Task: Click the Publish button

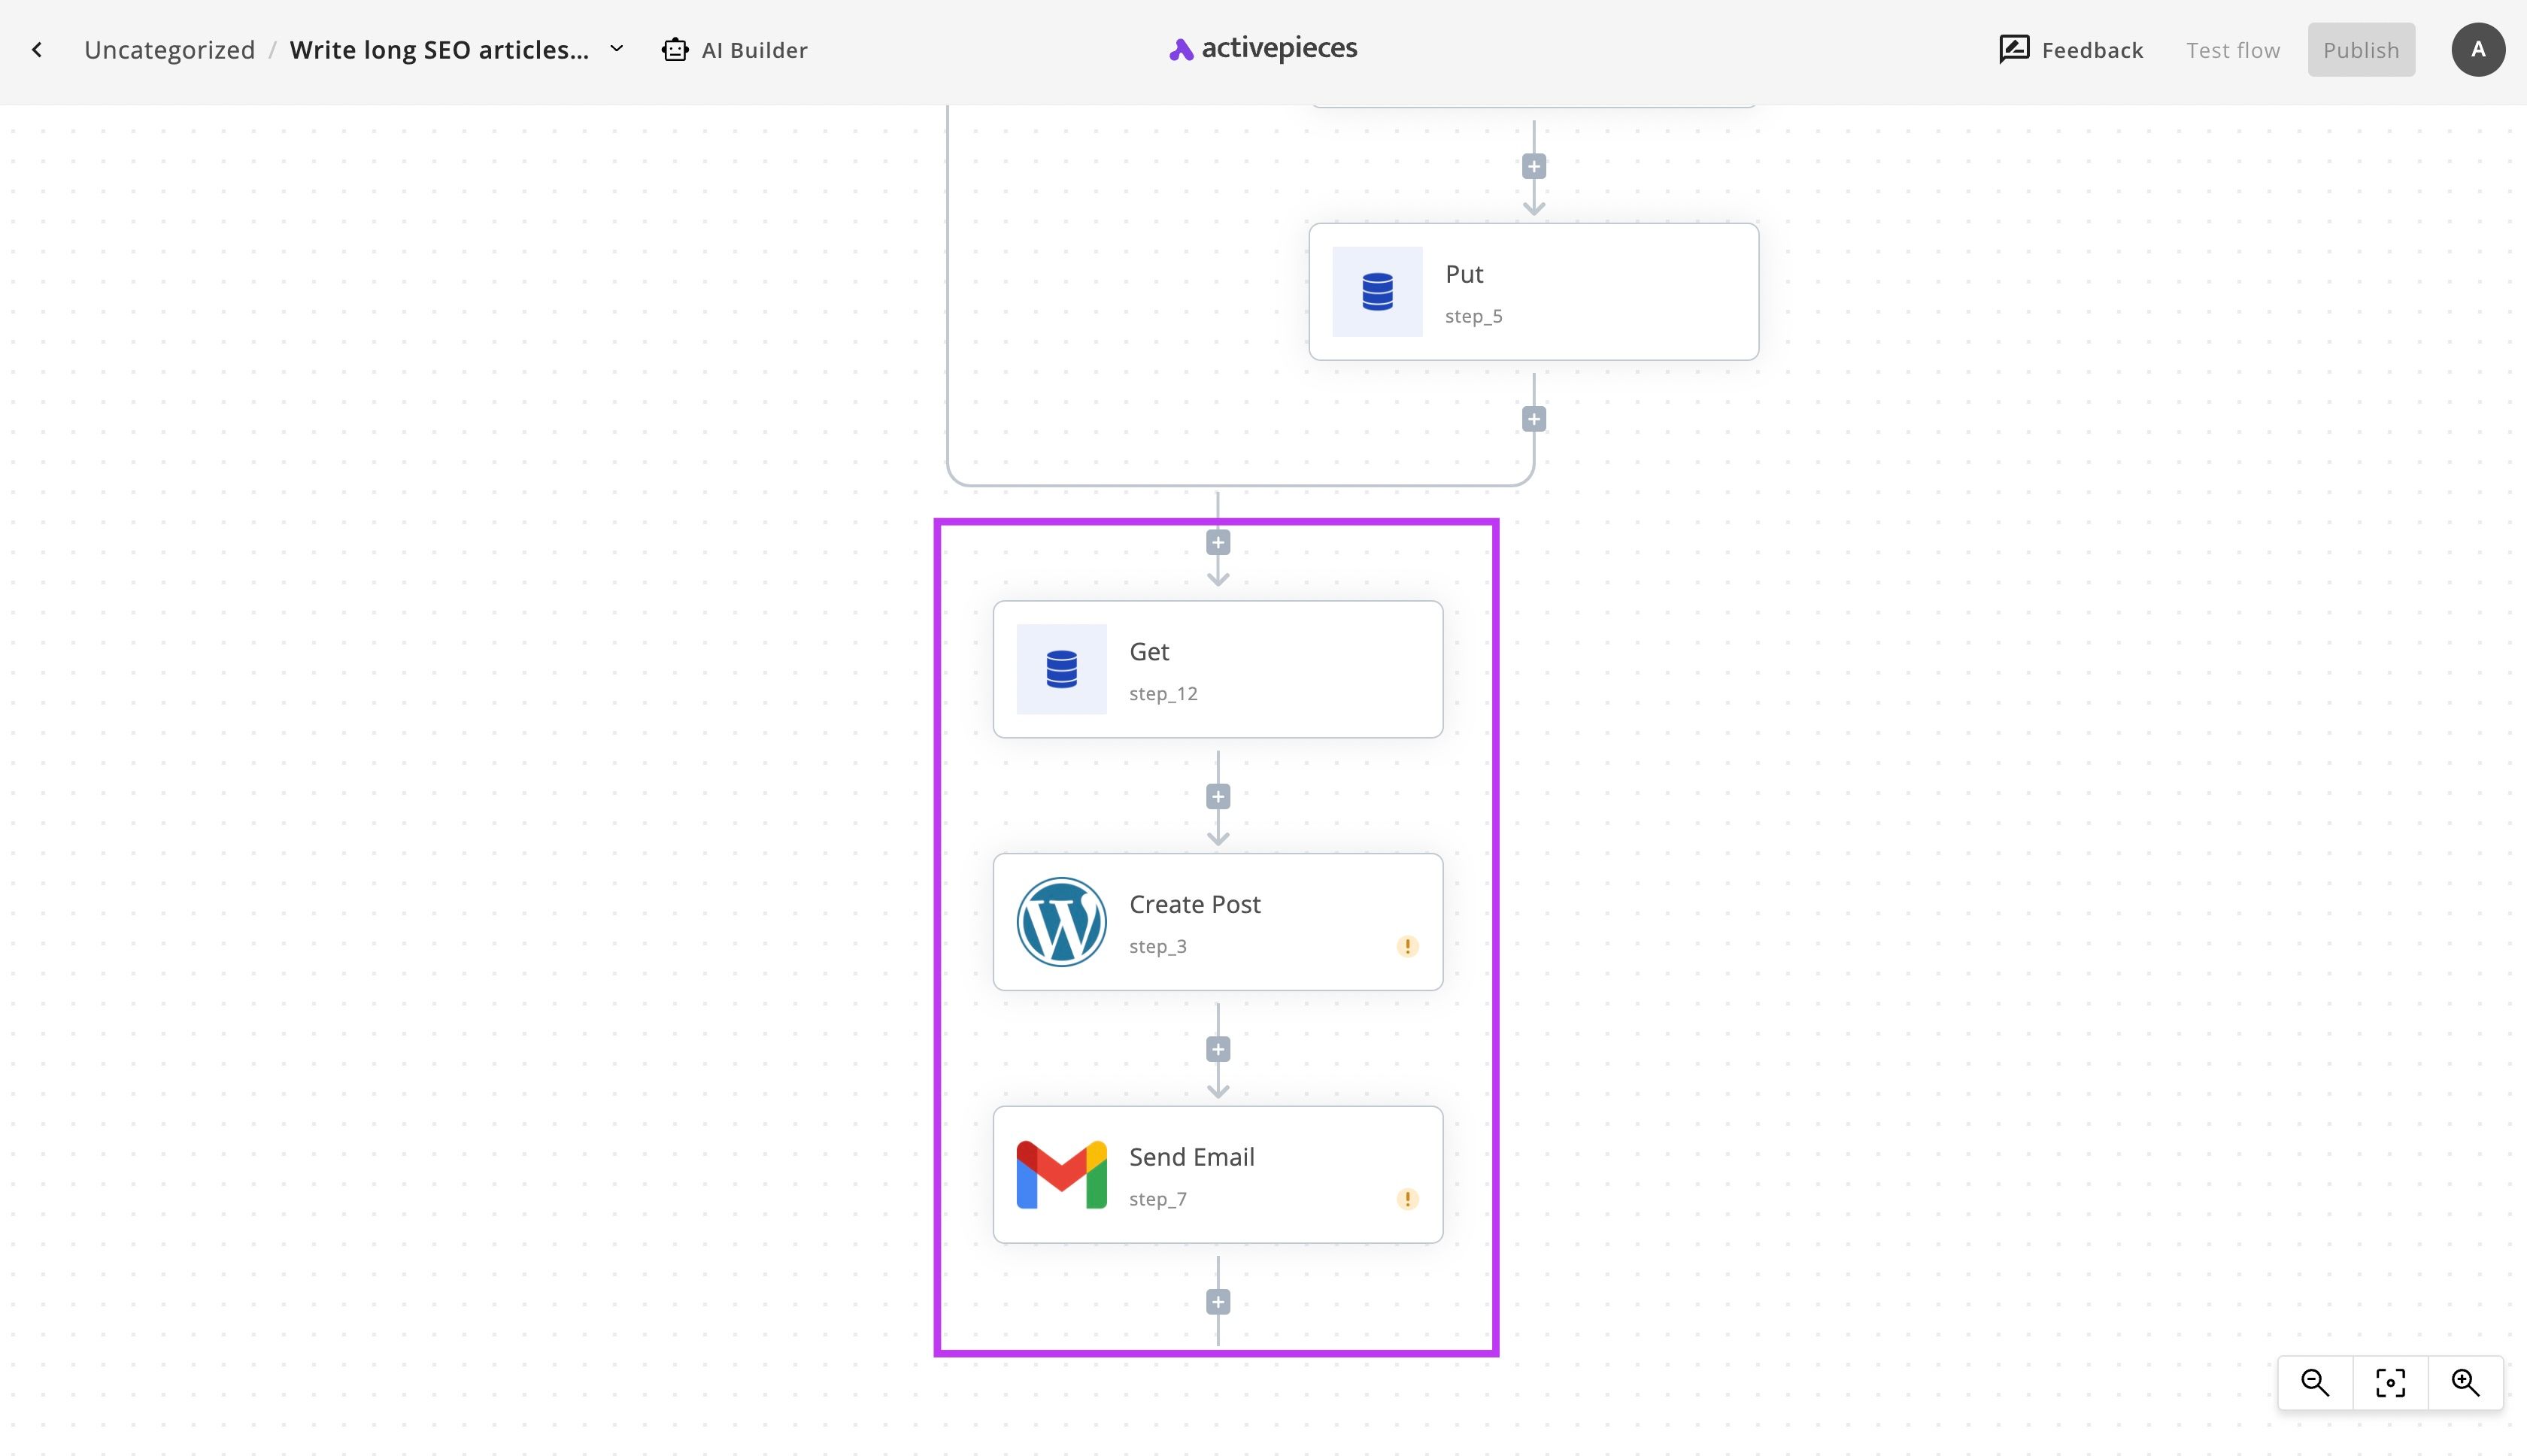Action: [2361, 50]
